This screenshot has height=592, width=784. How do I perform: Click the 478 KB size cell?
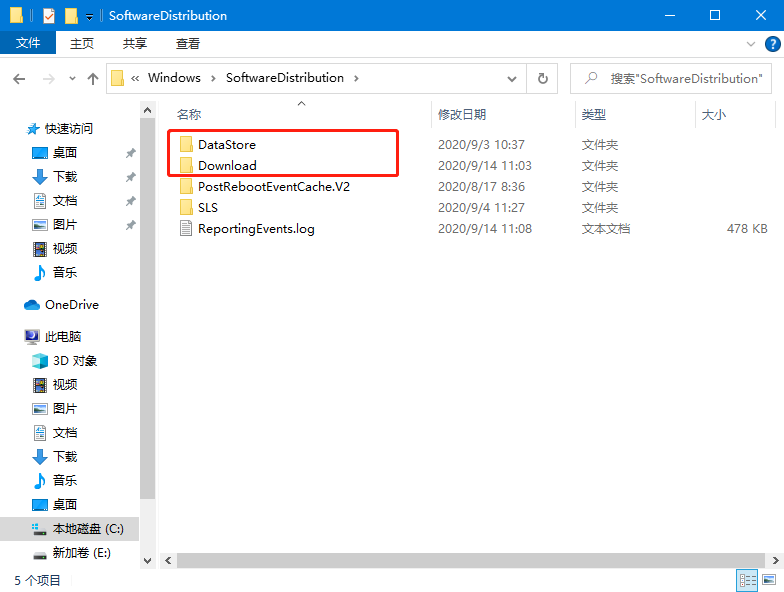tap(747, 228)
